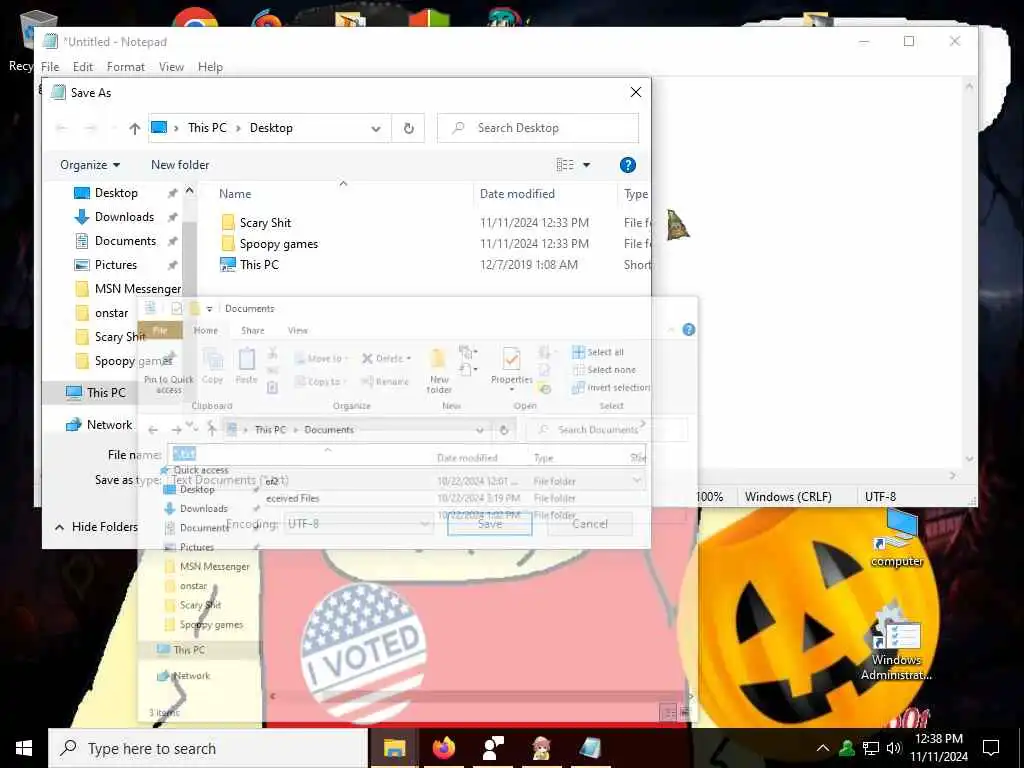Open Notepad Help menu
This screenshot has width=1024, height=768.
(210, 67)
